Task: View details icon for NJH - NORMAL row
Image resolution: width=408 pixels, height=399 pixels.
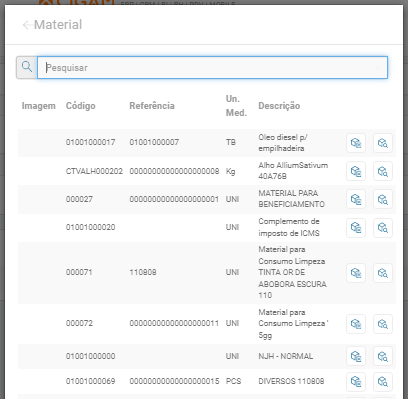Action: click(x=383, y=356)
